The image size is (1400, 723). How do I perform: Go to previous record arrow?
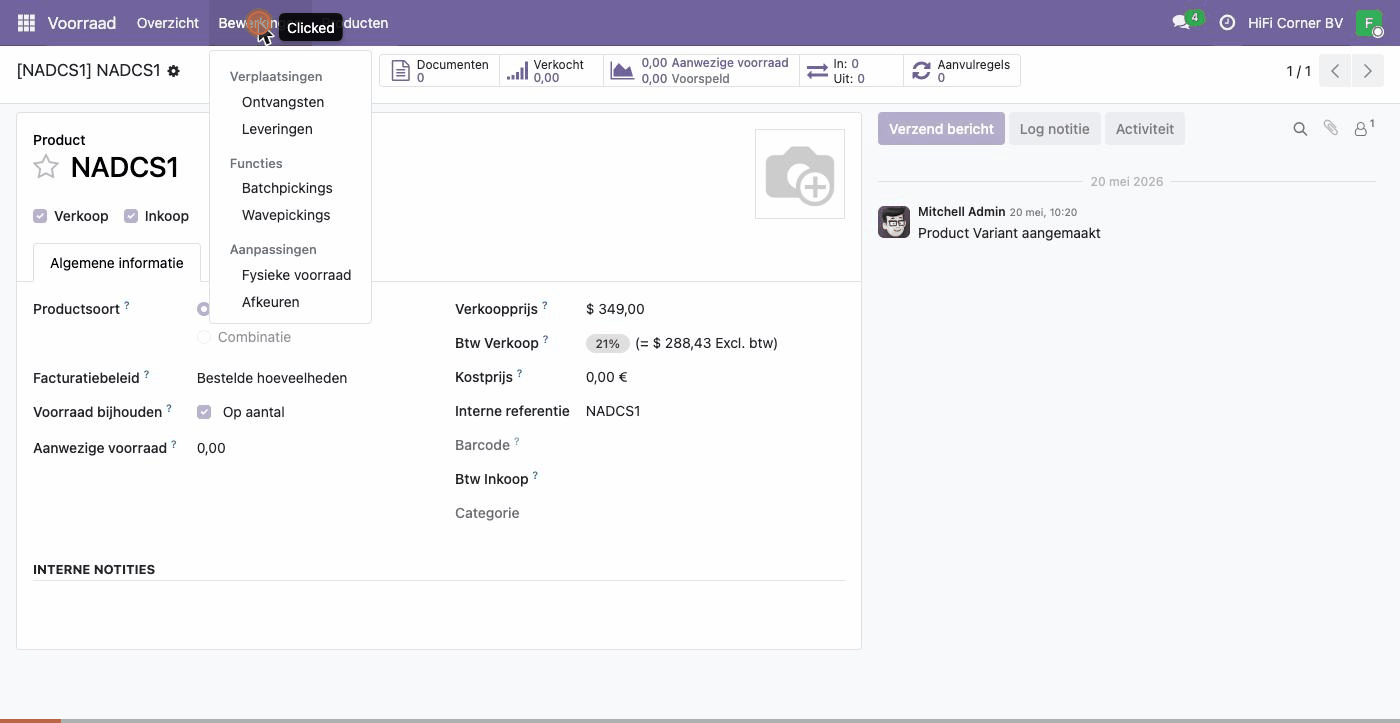point(1335,71)
